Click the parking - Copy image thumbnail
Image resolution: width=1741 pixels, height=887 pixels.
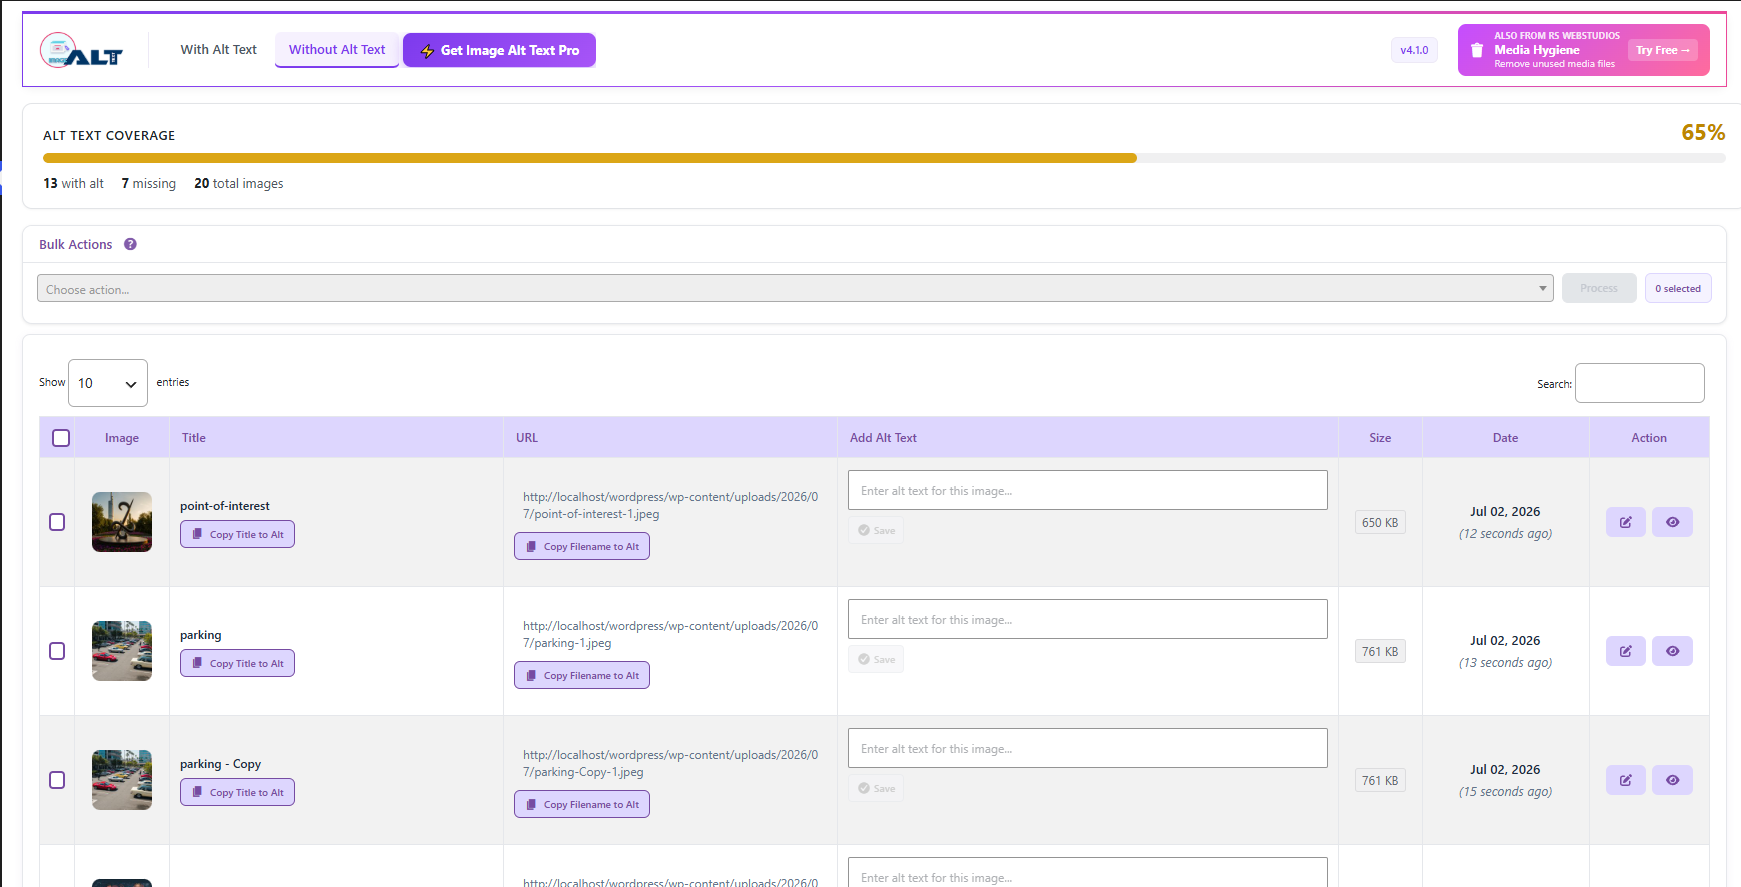click(122, 780)
